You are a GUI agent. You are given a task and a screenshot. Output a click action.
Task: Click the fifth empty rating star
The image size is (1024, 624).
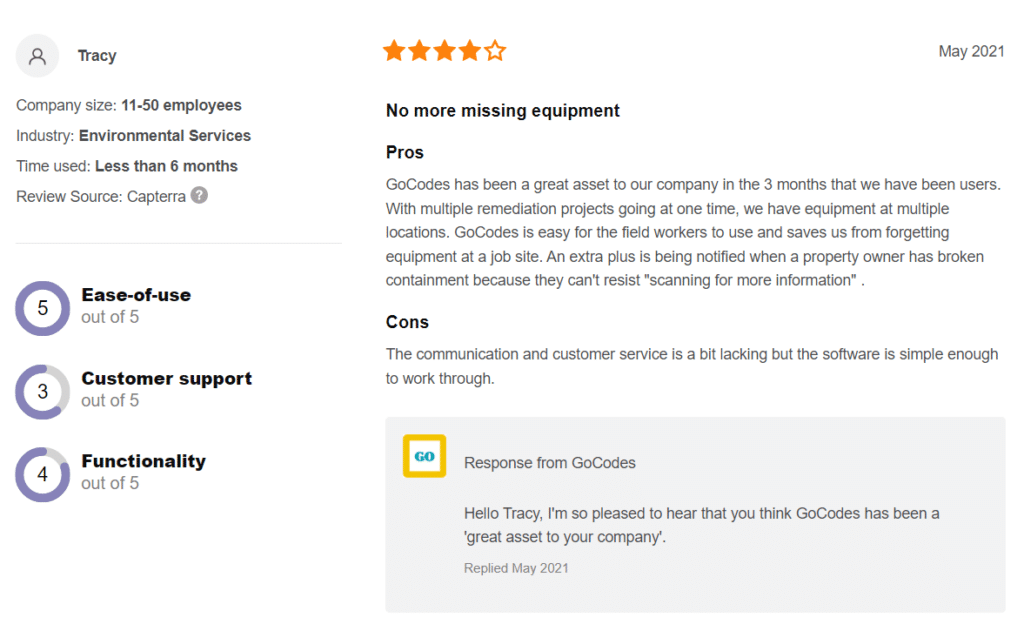click(495, 51)
